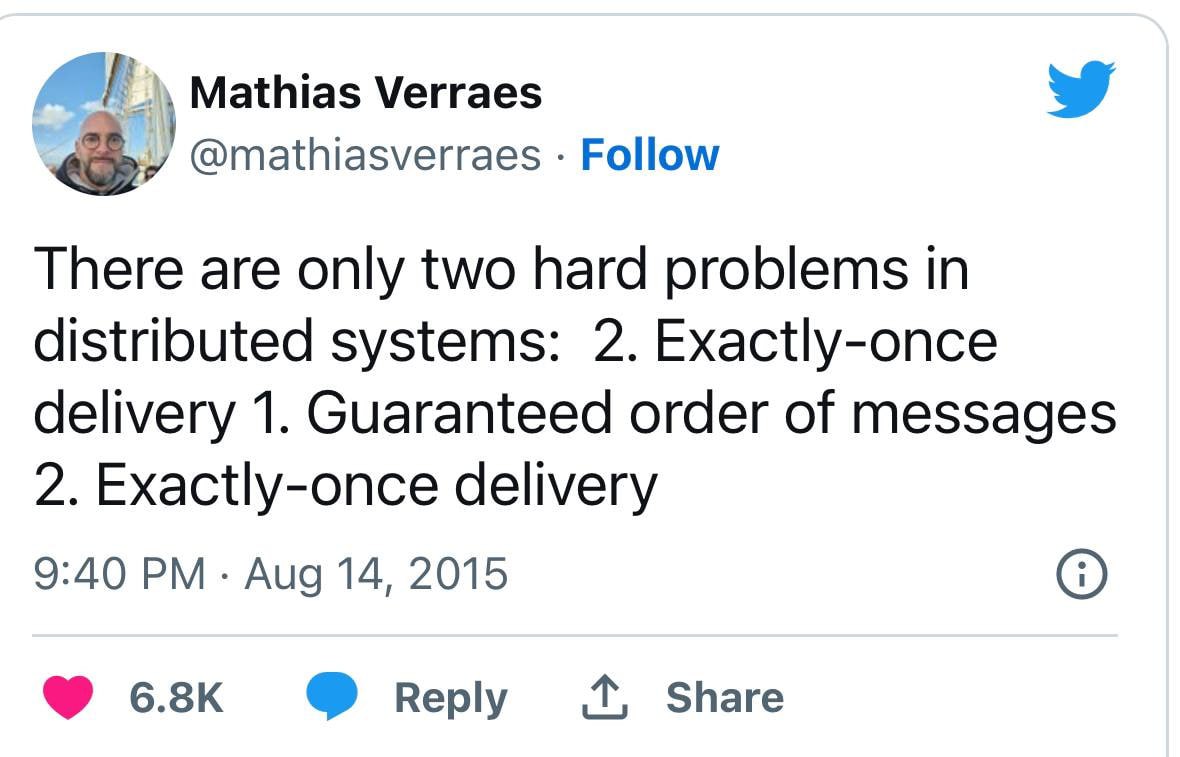
Task: Click the 9:40 PM time text
Action: pyautogui.click(x=119, y=574)
